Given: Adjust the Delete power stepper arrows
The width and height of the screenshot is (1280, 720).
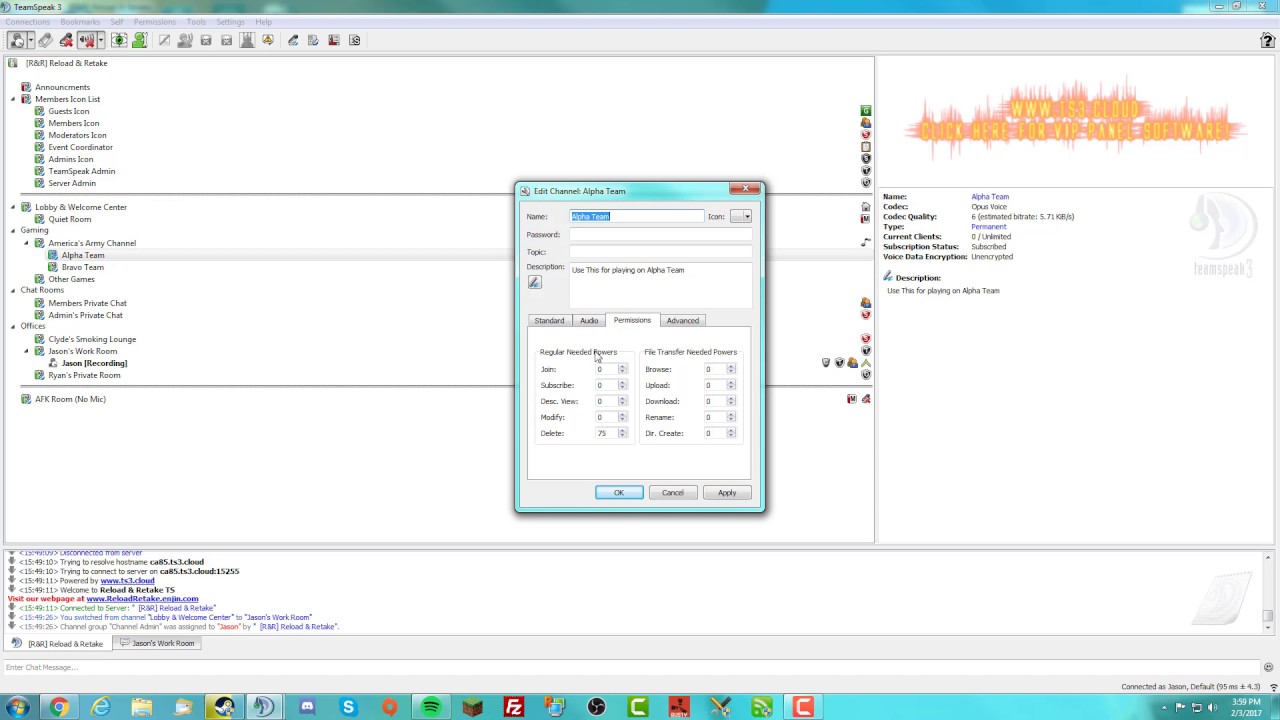Looking at the screenshot, I should coord(622,433).
